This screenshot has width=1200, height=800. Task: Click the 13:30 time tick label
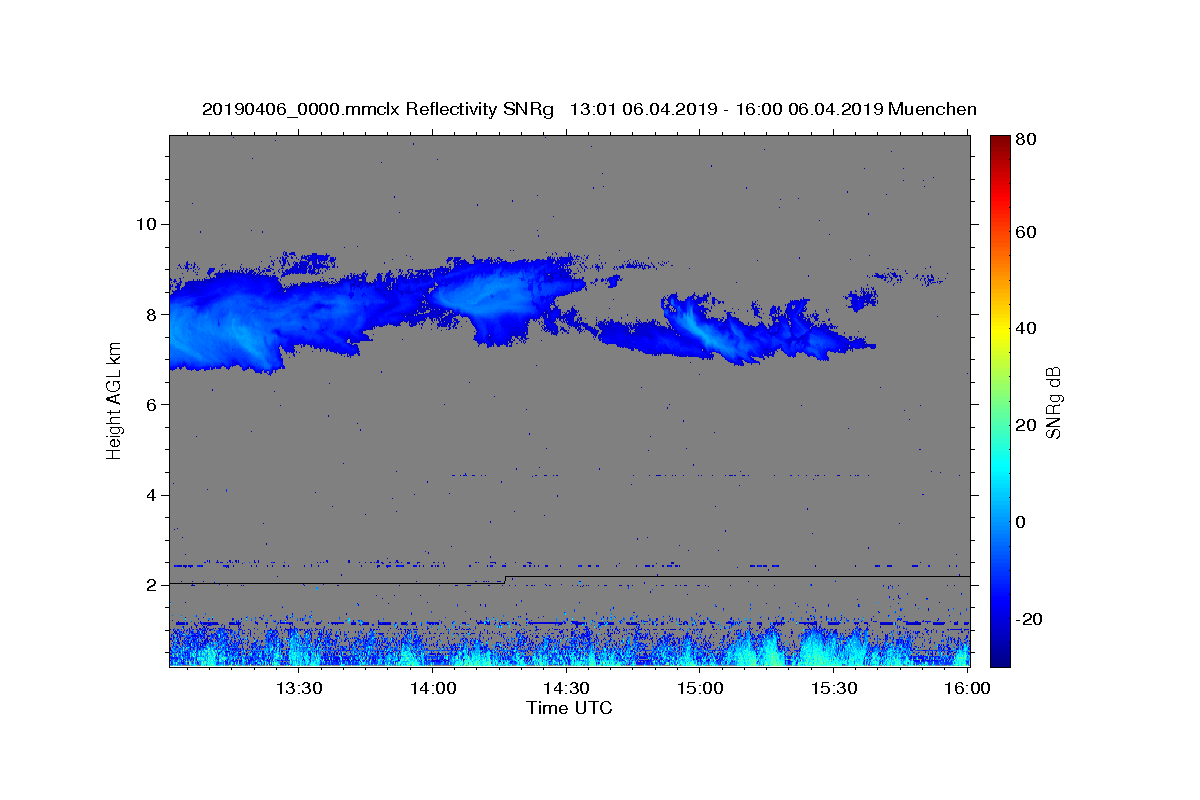pos(299,688)
